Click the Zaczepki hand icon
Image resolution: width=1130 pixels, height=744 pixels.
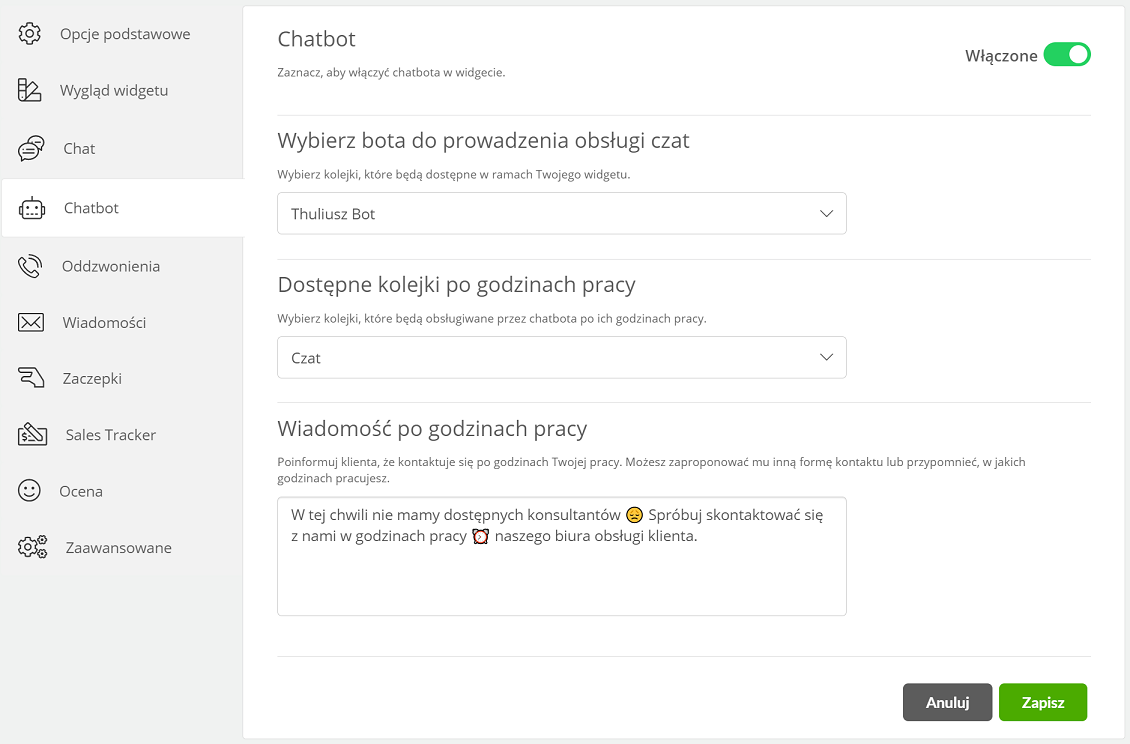coord(31,378)
